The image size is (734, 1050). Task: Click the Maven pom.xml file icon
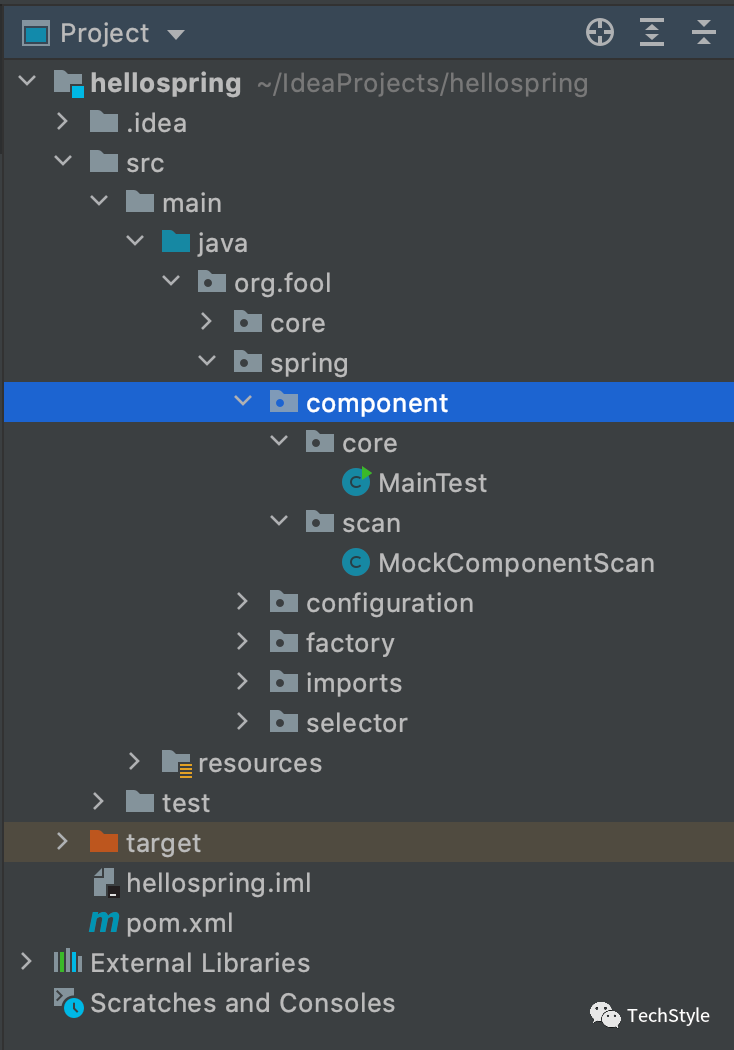point(104,922)
